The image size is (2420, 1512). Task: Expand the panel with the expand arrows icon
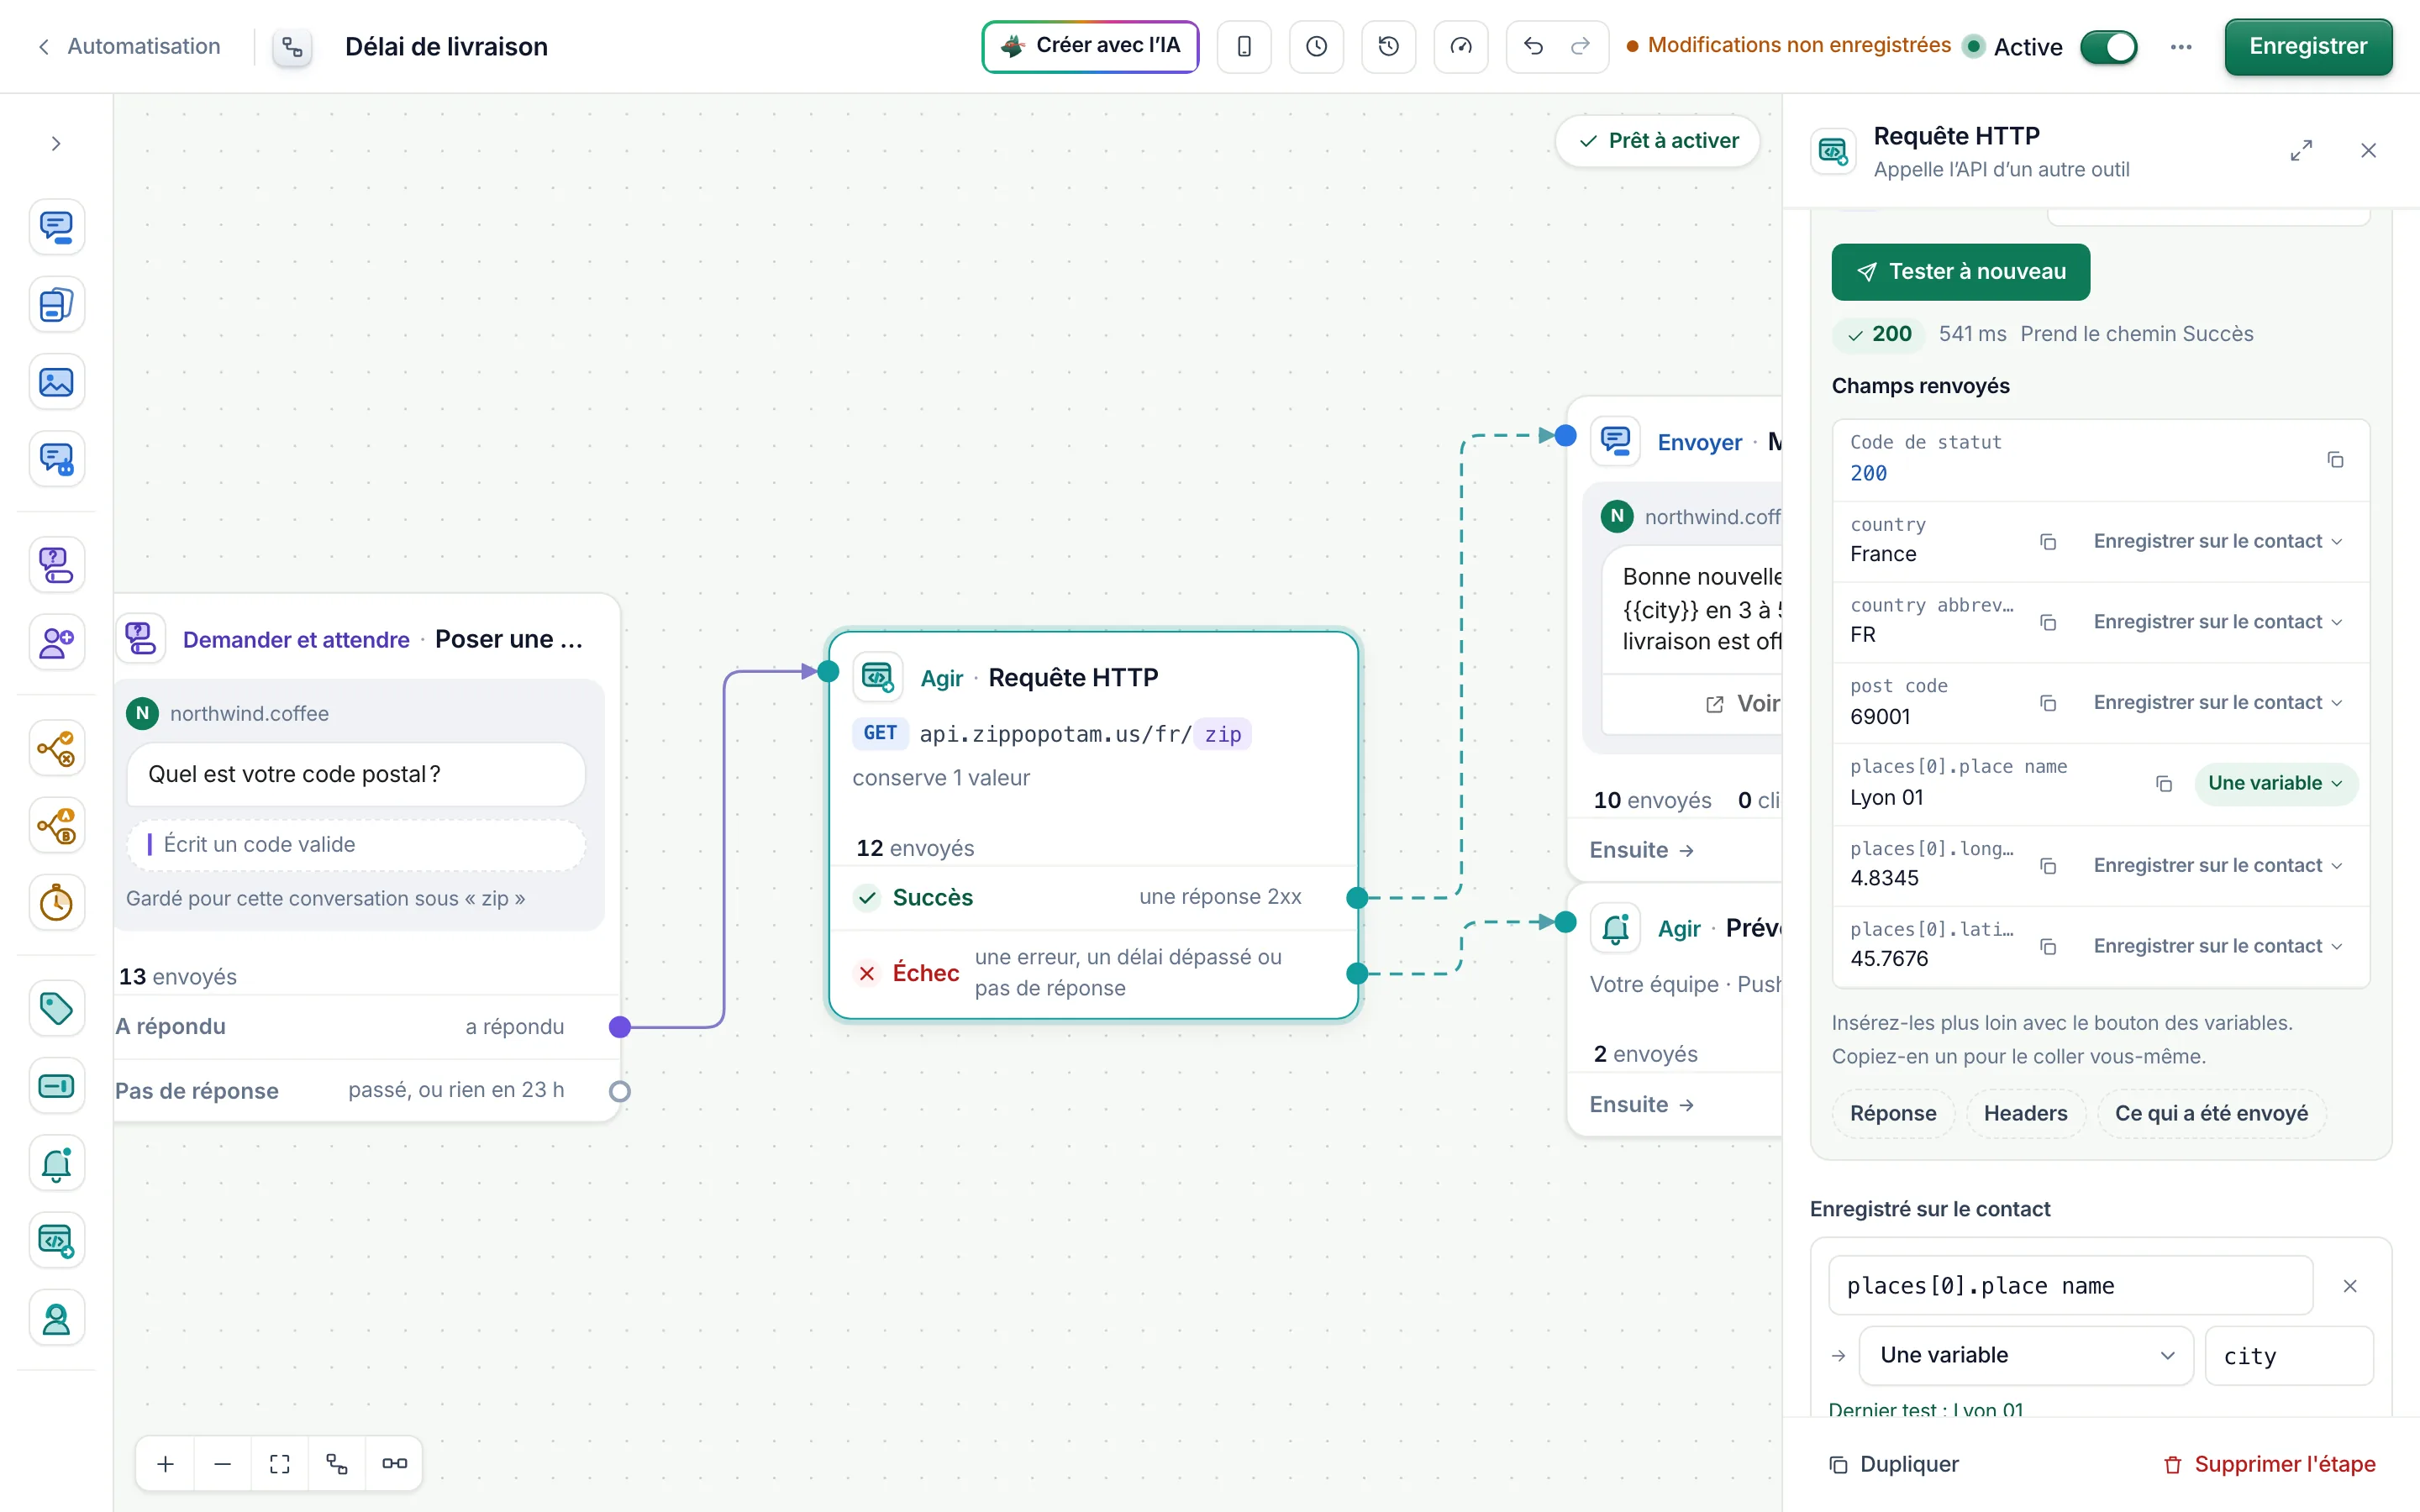tap(2301, 151)
